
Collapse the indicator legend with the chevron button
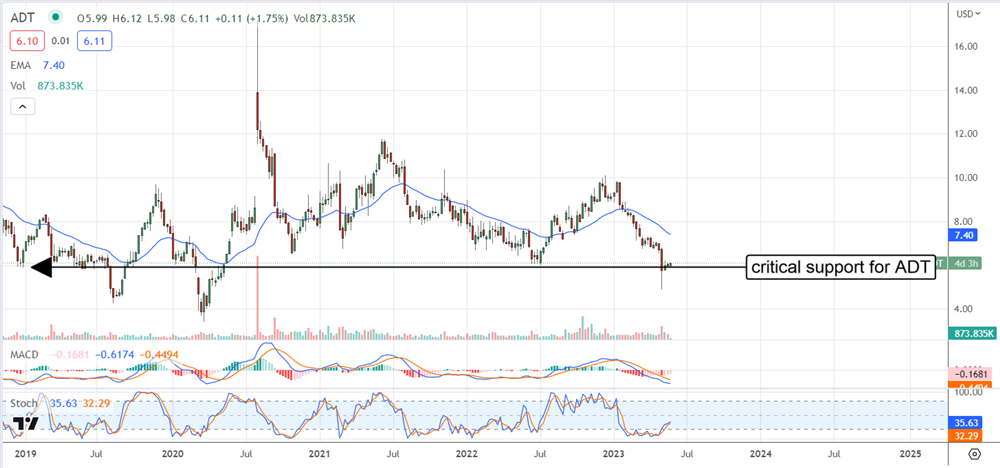(x=23, y=107)
